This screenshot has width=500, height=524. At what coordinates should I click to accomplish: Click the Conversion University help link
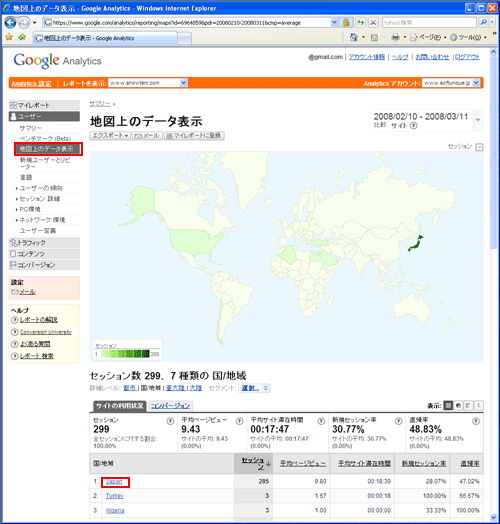(x=46, y=332)
